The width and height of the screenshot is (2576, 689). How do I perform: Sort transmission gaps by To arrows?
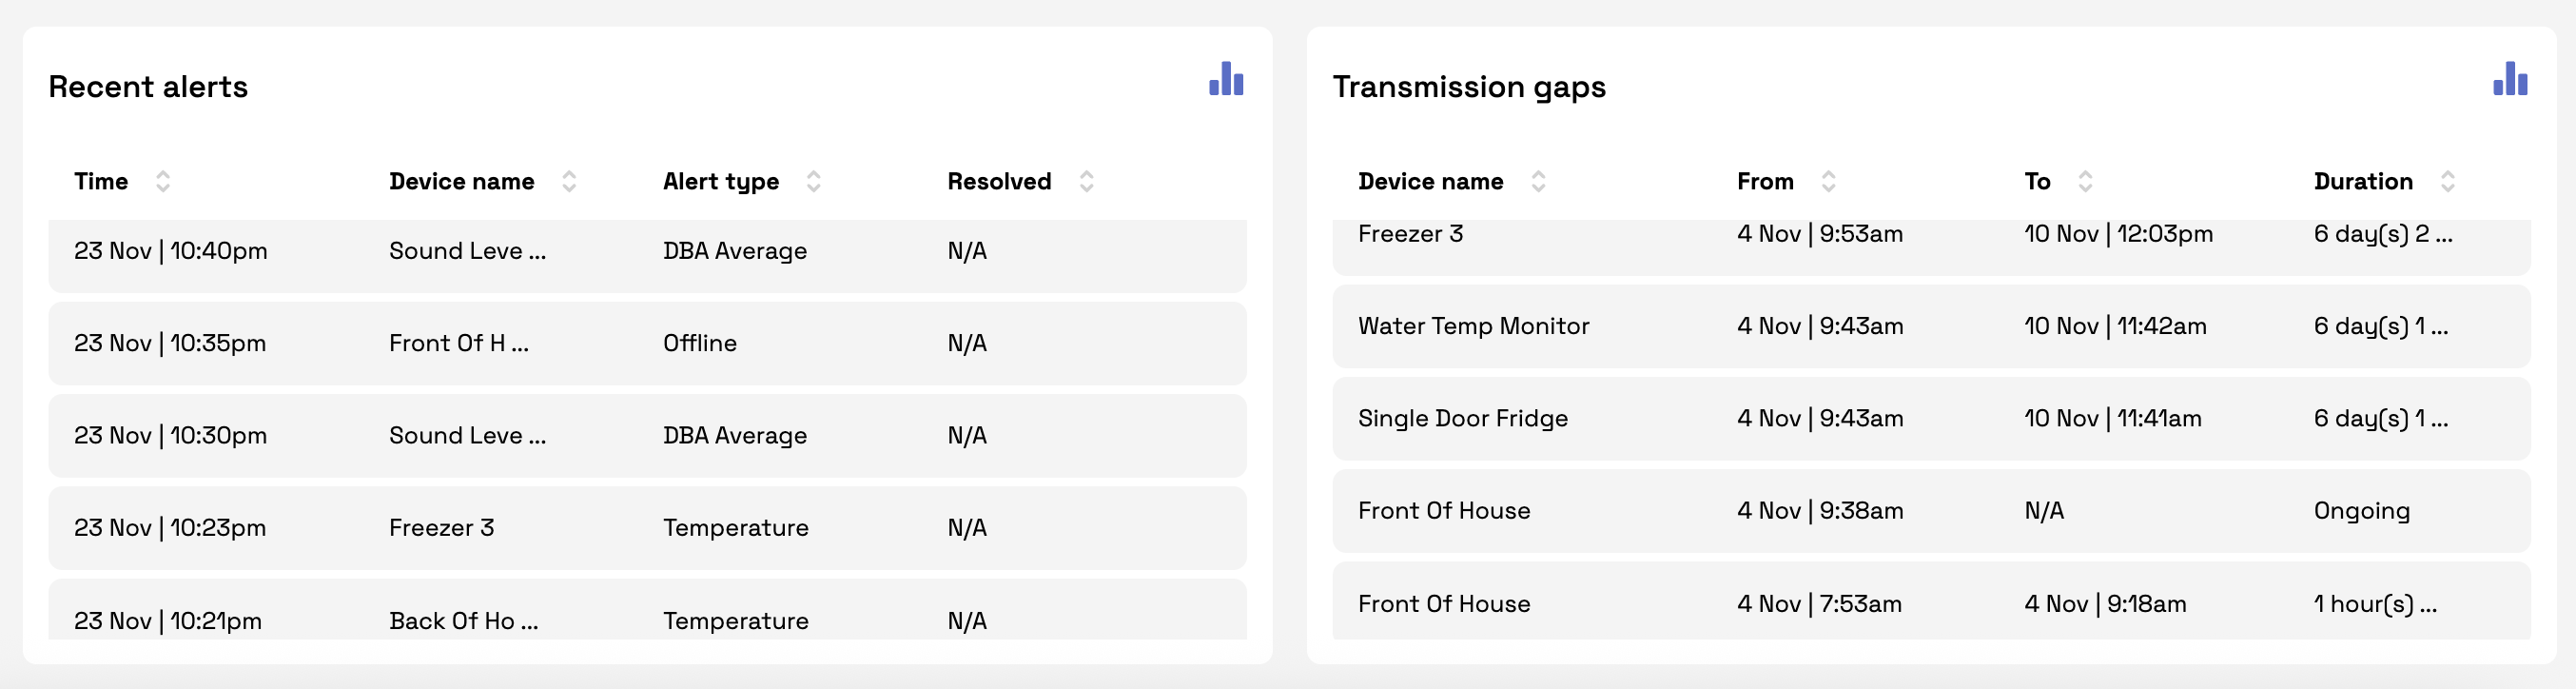coord(2085,181)
